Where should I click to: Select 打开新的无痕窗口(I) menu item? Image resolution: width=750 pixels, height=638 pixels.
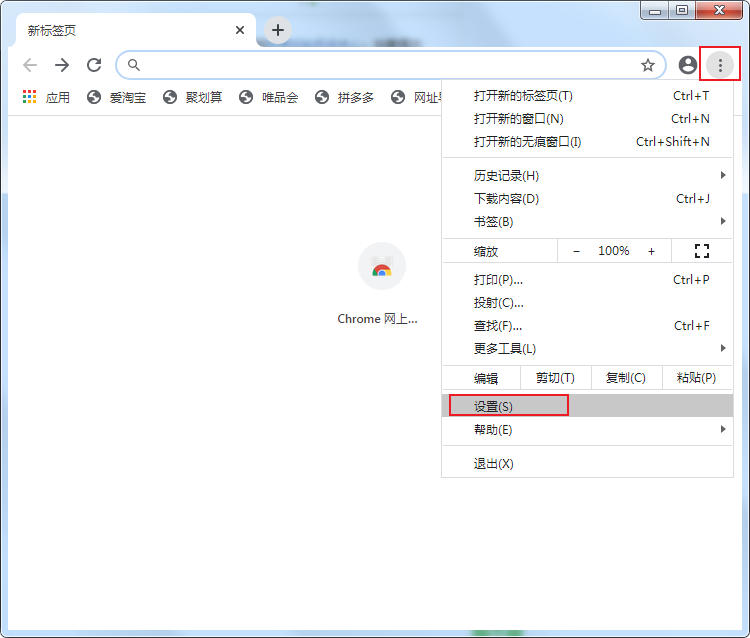click(x=587, y=142)
